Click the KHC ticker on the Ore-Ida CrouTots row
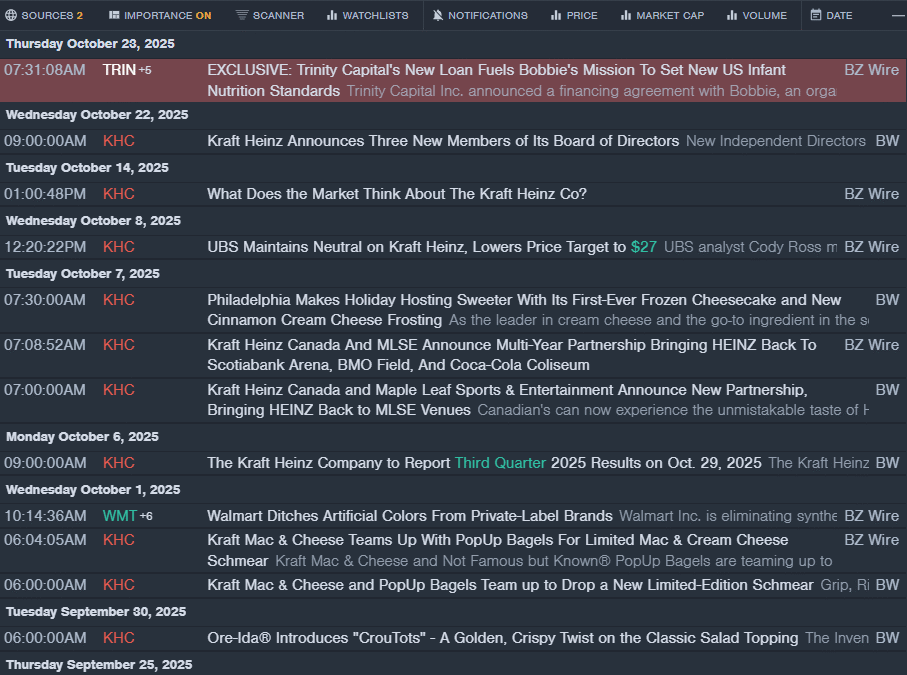This screenshot has width=907, height=675. [x=118, y=638]
